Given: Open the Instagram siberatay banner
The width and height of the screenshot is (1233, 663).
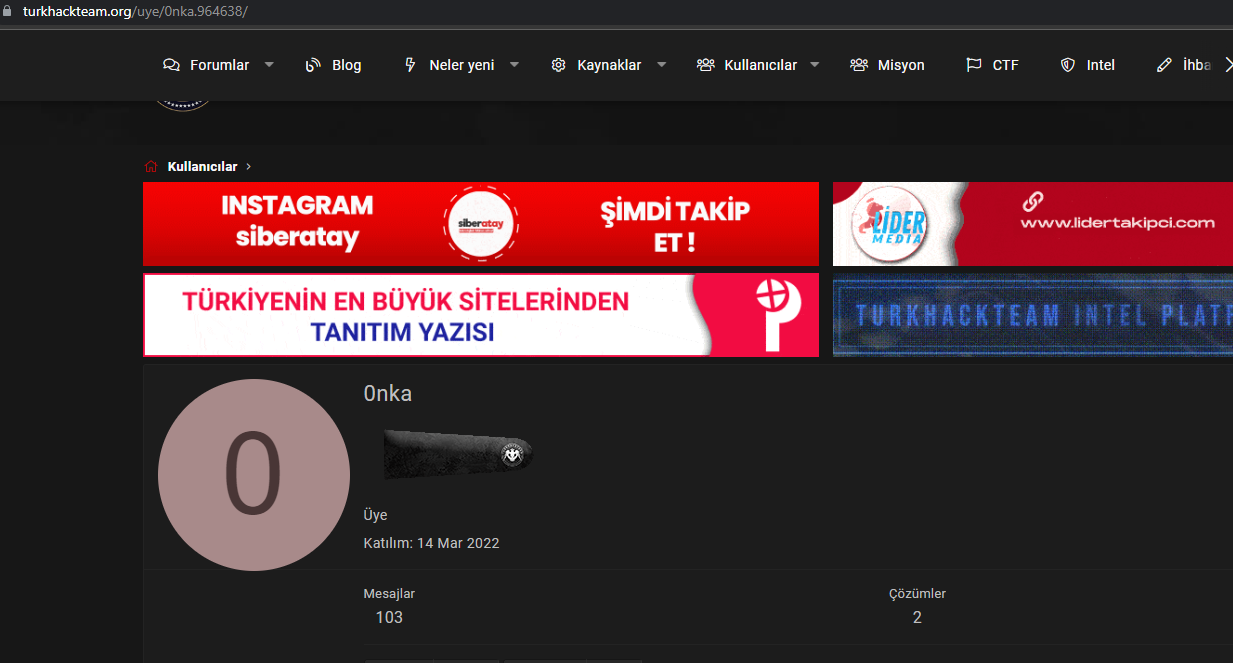Looking at the screenshot, I should click(481, 224).
